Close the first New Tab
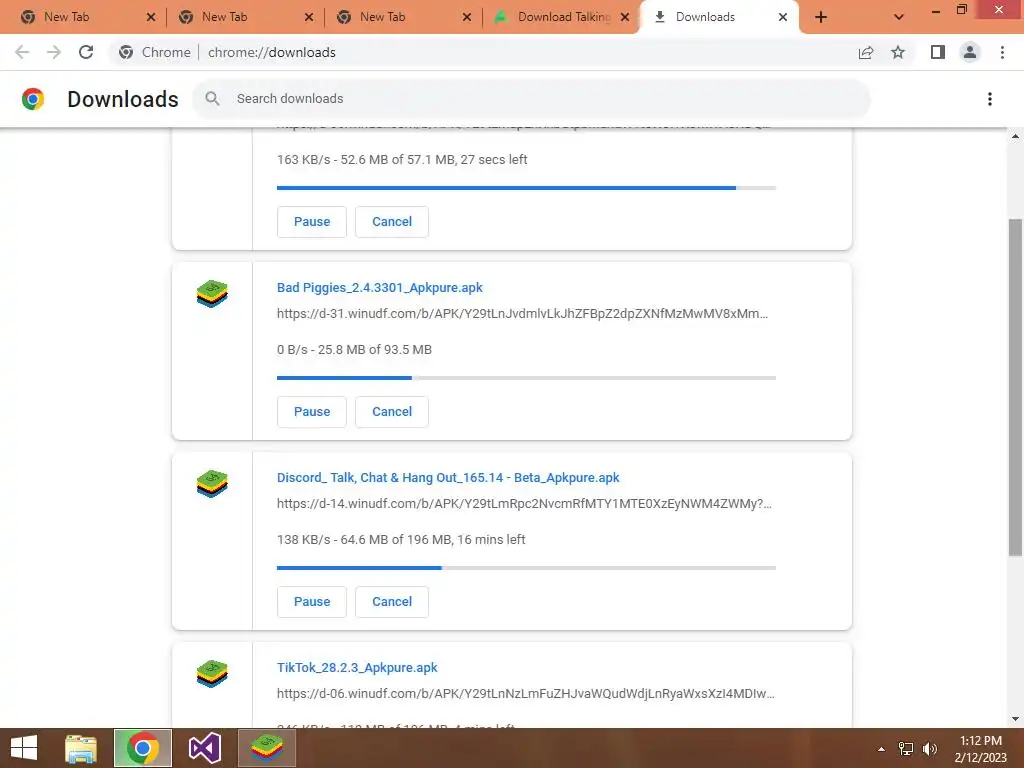Image resolution: width=1024 pixels, height=768 pixels. [x=151, y=17]
